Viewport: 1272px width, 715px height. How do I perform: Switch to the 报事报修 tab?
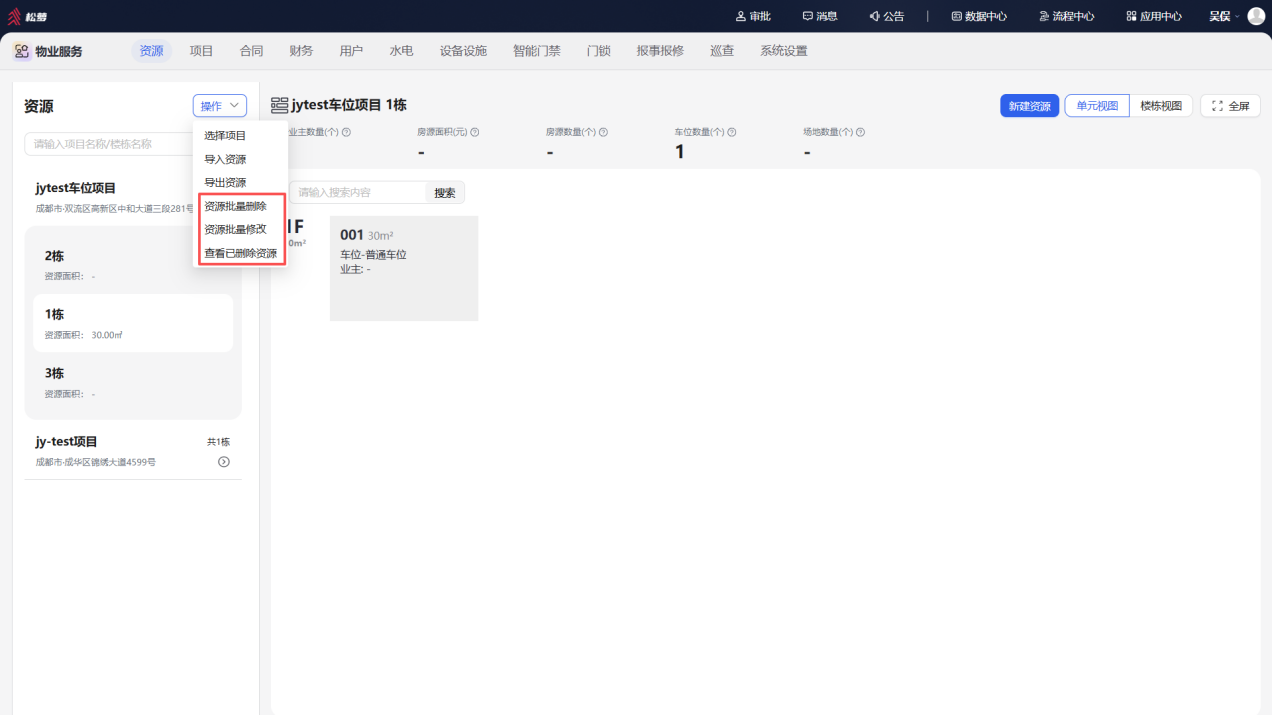click(660, 51)
